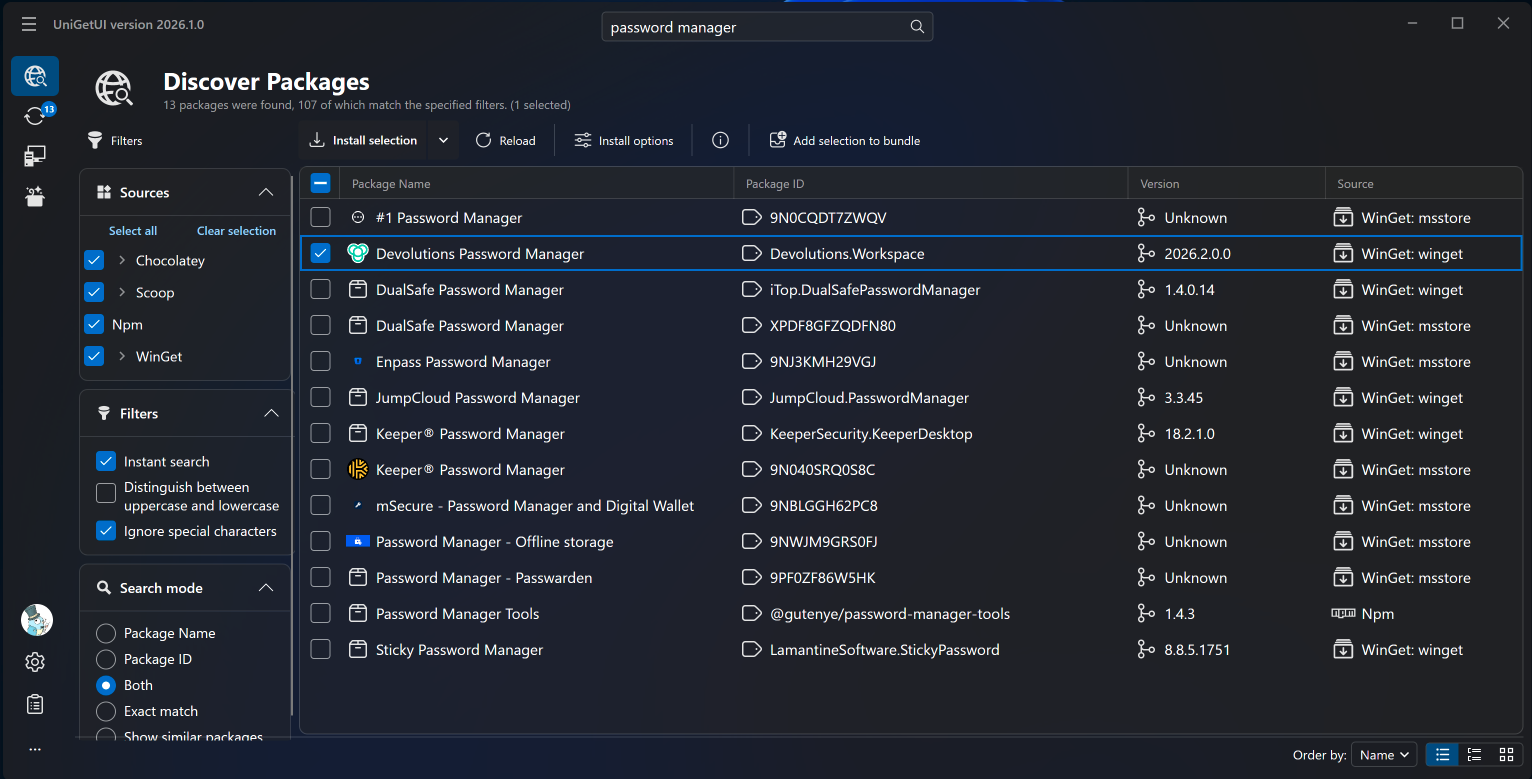1532x779 pixels.
Task: Uncheck Ignore special characters checkbox
Action: (106, 531)
